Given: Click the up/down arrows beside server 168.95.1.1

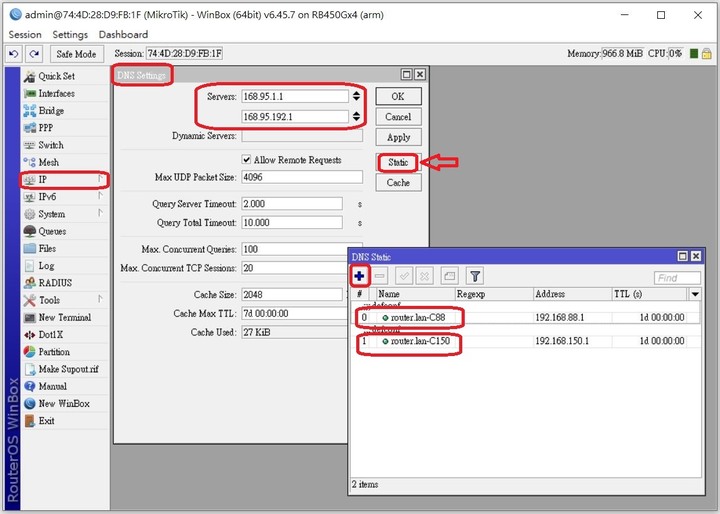Looking at the screenshot, I should [356, 96].
